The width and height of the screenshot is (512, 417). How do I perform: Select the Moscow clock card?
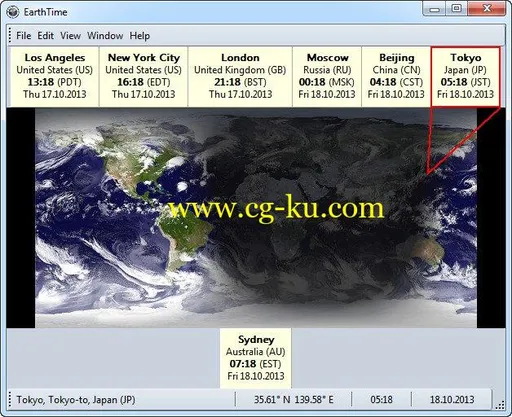coord(327,77)
